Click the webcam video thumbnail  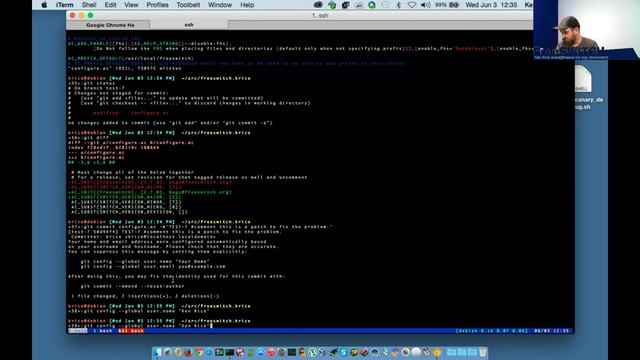point(587,30)
